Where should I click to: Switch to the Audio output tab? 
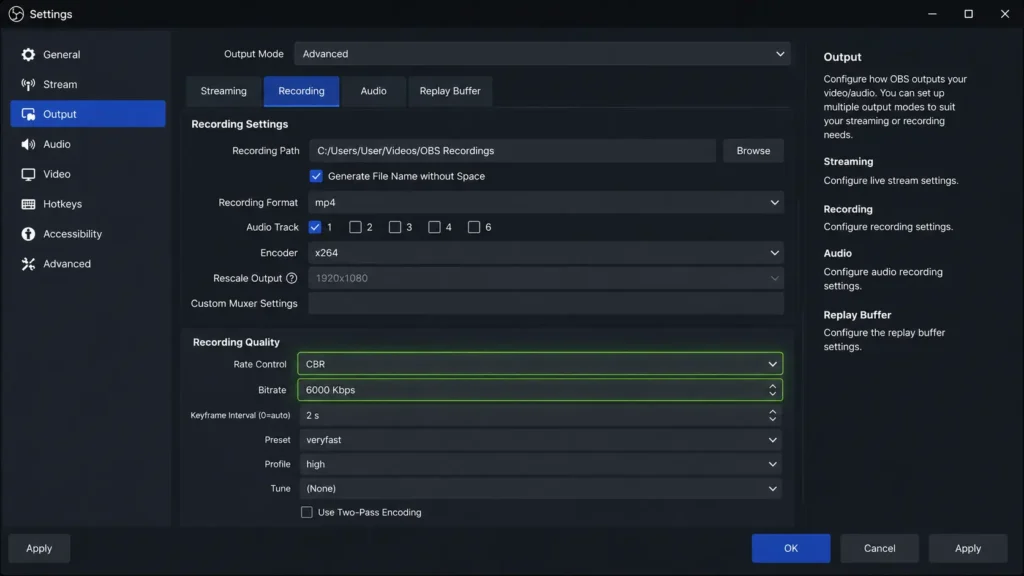point(374,91)
